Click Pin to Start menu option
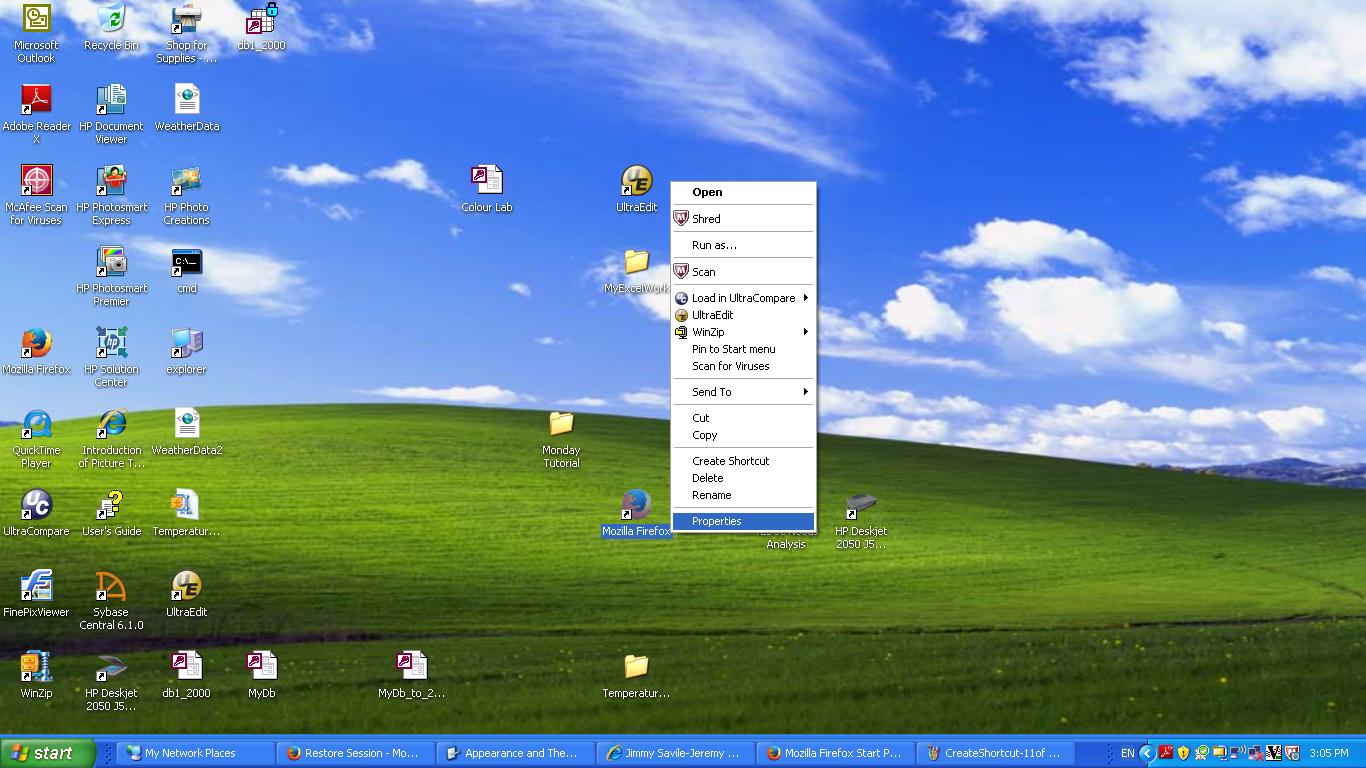 click(x=733, y=349)
